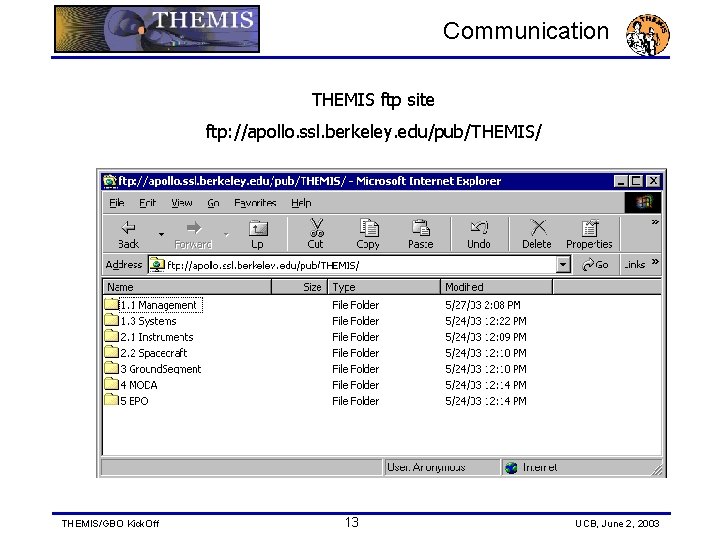Select the 3 GroundSegment folder icon
This screenshot has height=540, width=720.
[x=111, y=368]
